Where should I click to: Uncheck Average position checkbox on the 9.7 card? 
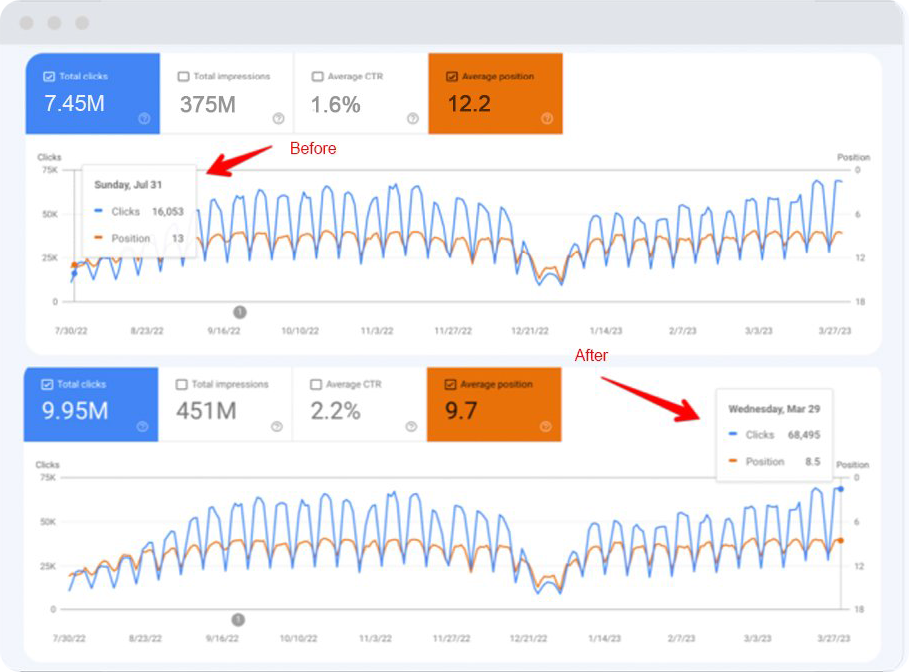point(450,384)
